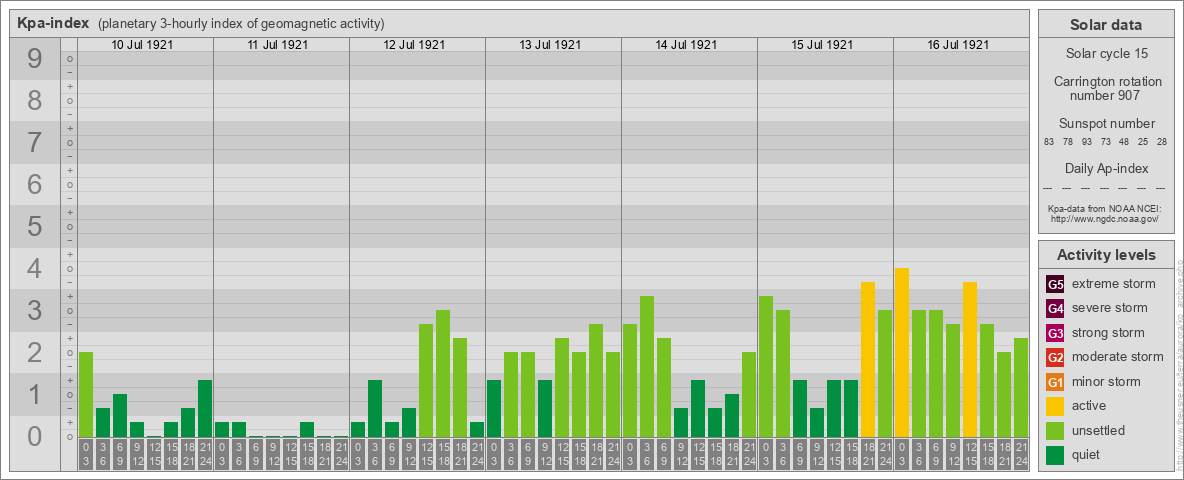Select the 12 Jul 1921 date header

pos(415,45)
